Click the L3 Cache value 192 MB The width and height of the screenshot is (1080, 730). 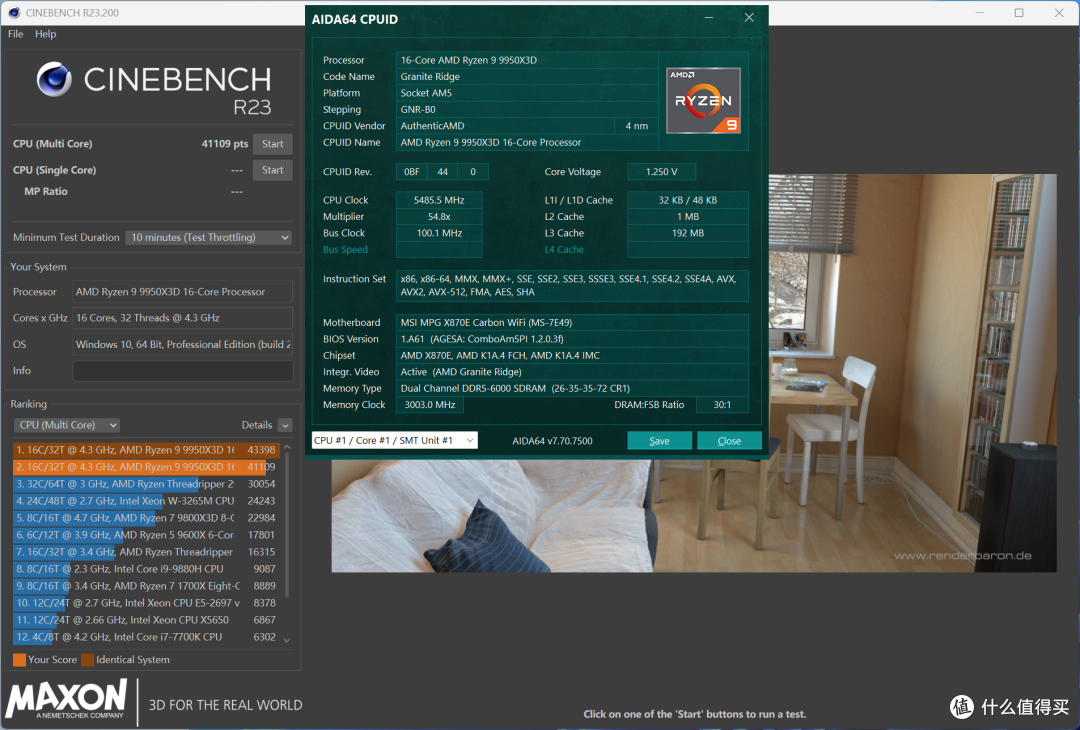687,233
